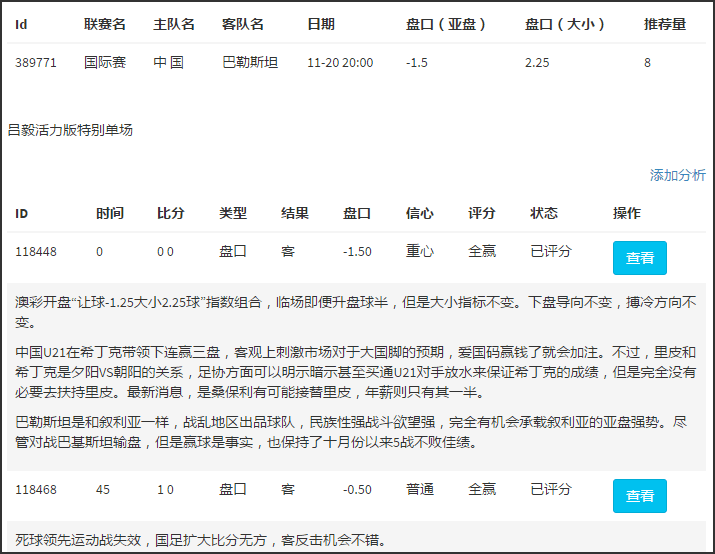This screenshot has height=554, width=715.
Task: Click the 操作 column header
Action: (x=627, y=213)
